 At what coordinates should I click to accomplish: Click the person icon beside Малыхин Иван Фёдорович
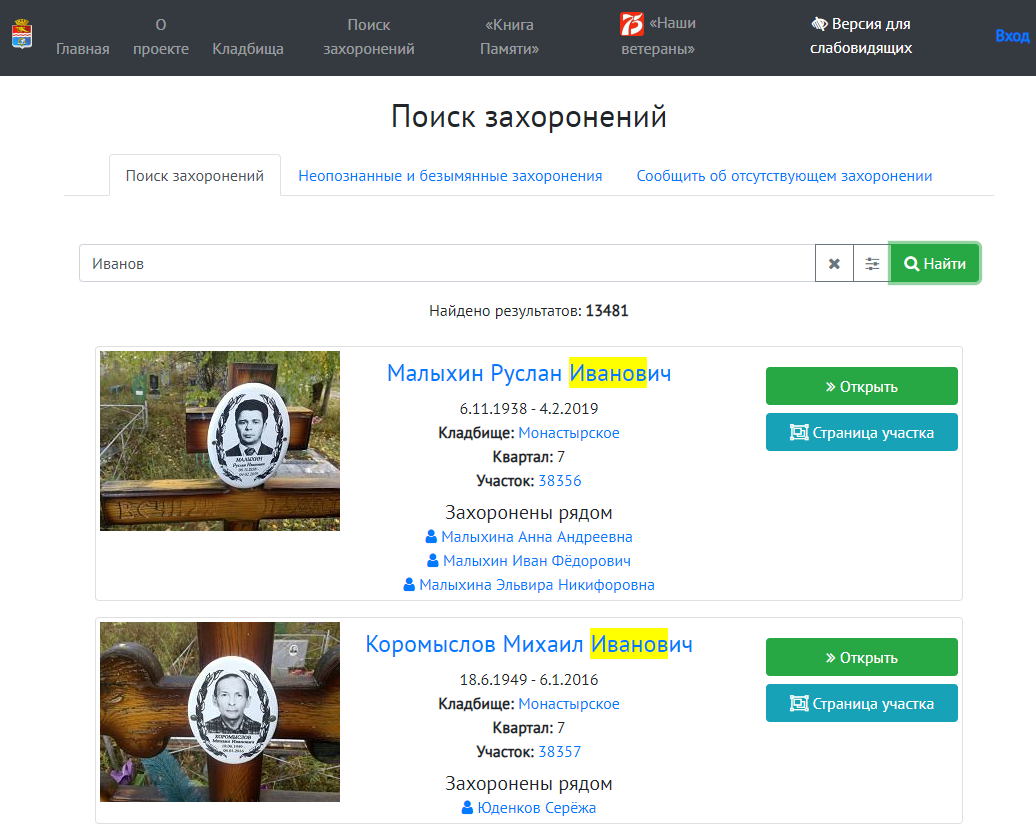[434, 560]
